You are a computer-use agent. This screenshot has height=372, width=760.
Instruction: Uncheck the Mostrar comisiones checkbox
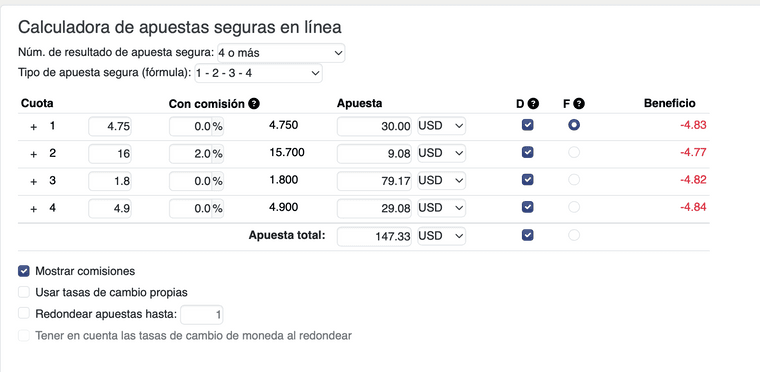click(x=24, y=271)
